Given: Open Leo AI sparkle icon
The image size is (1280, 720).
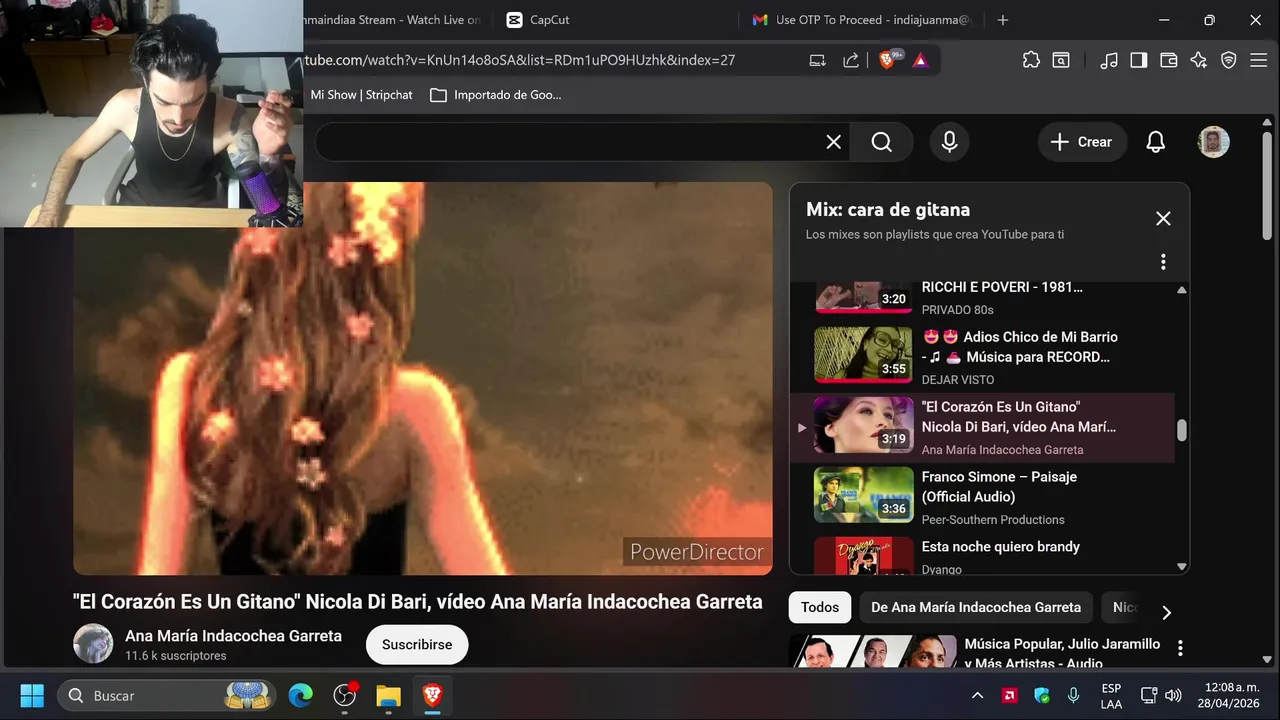Looking at the screenshot, I should click(x=1198, y=60).
